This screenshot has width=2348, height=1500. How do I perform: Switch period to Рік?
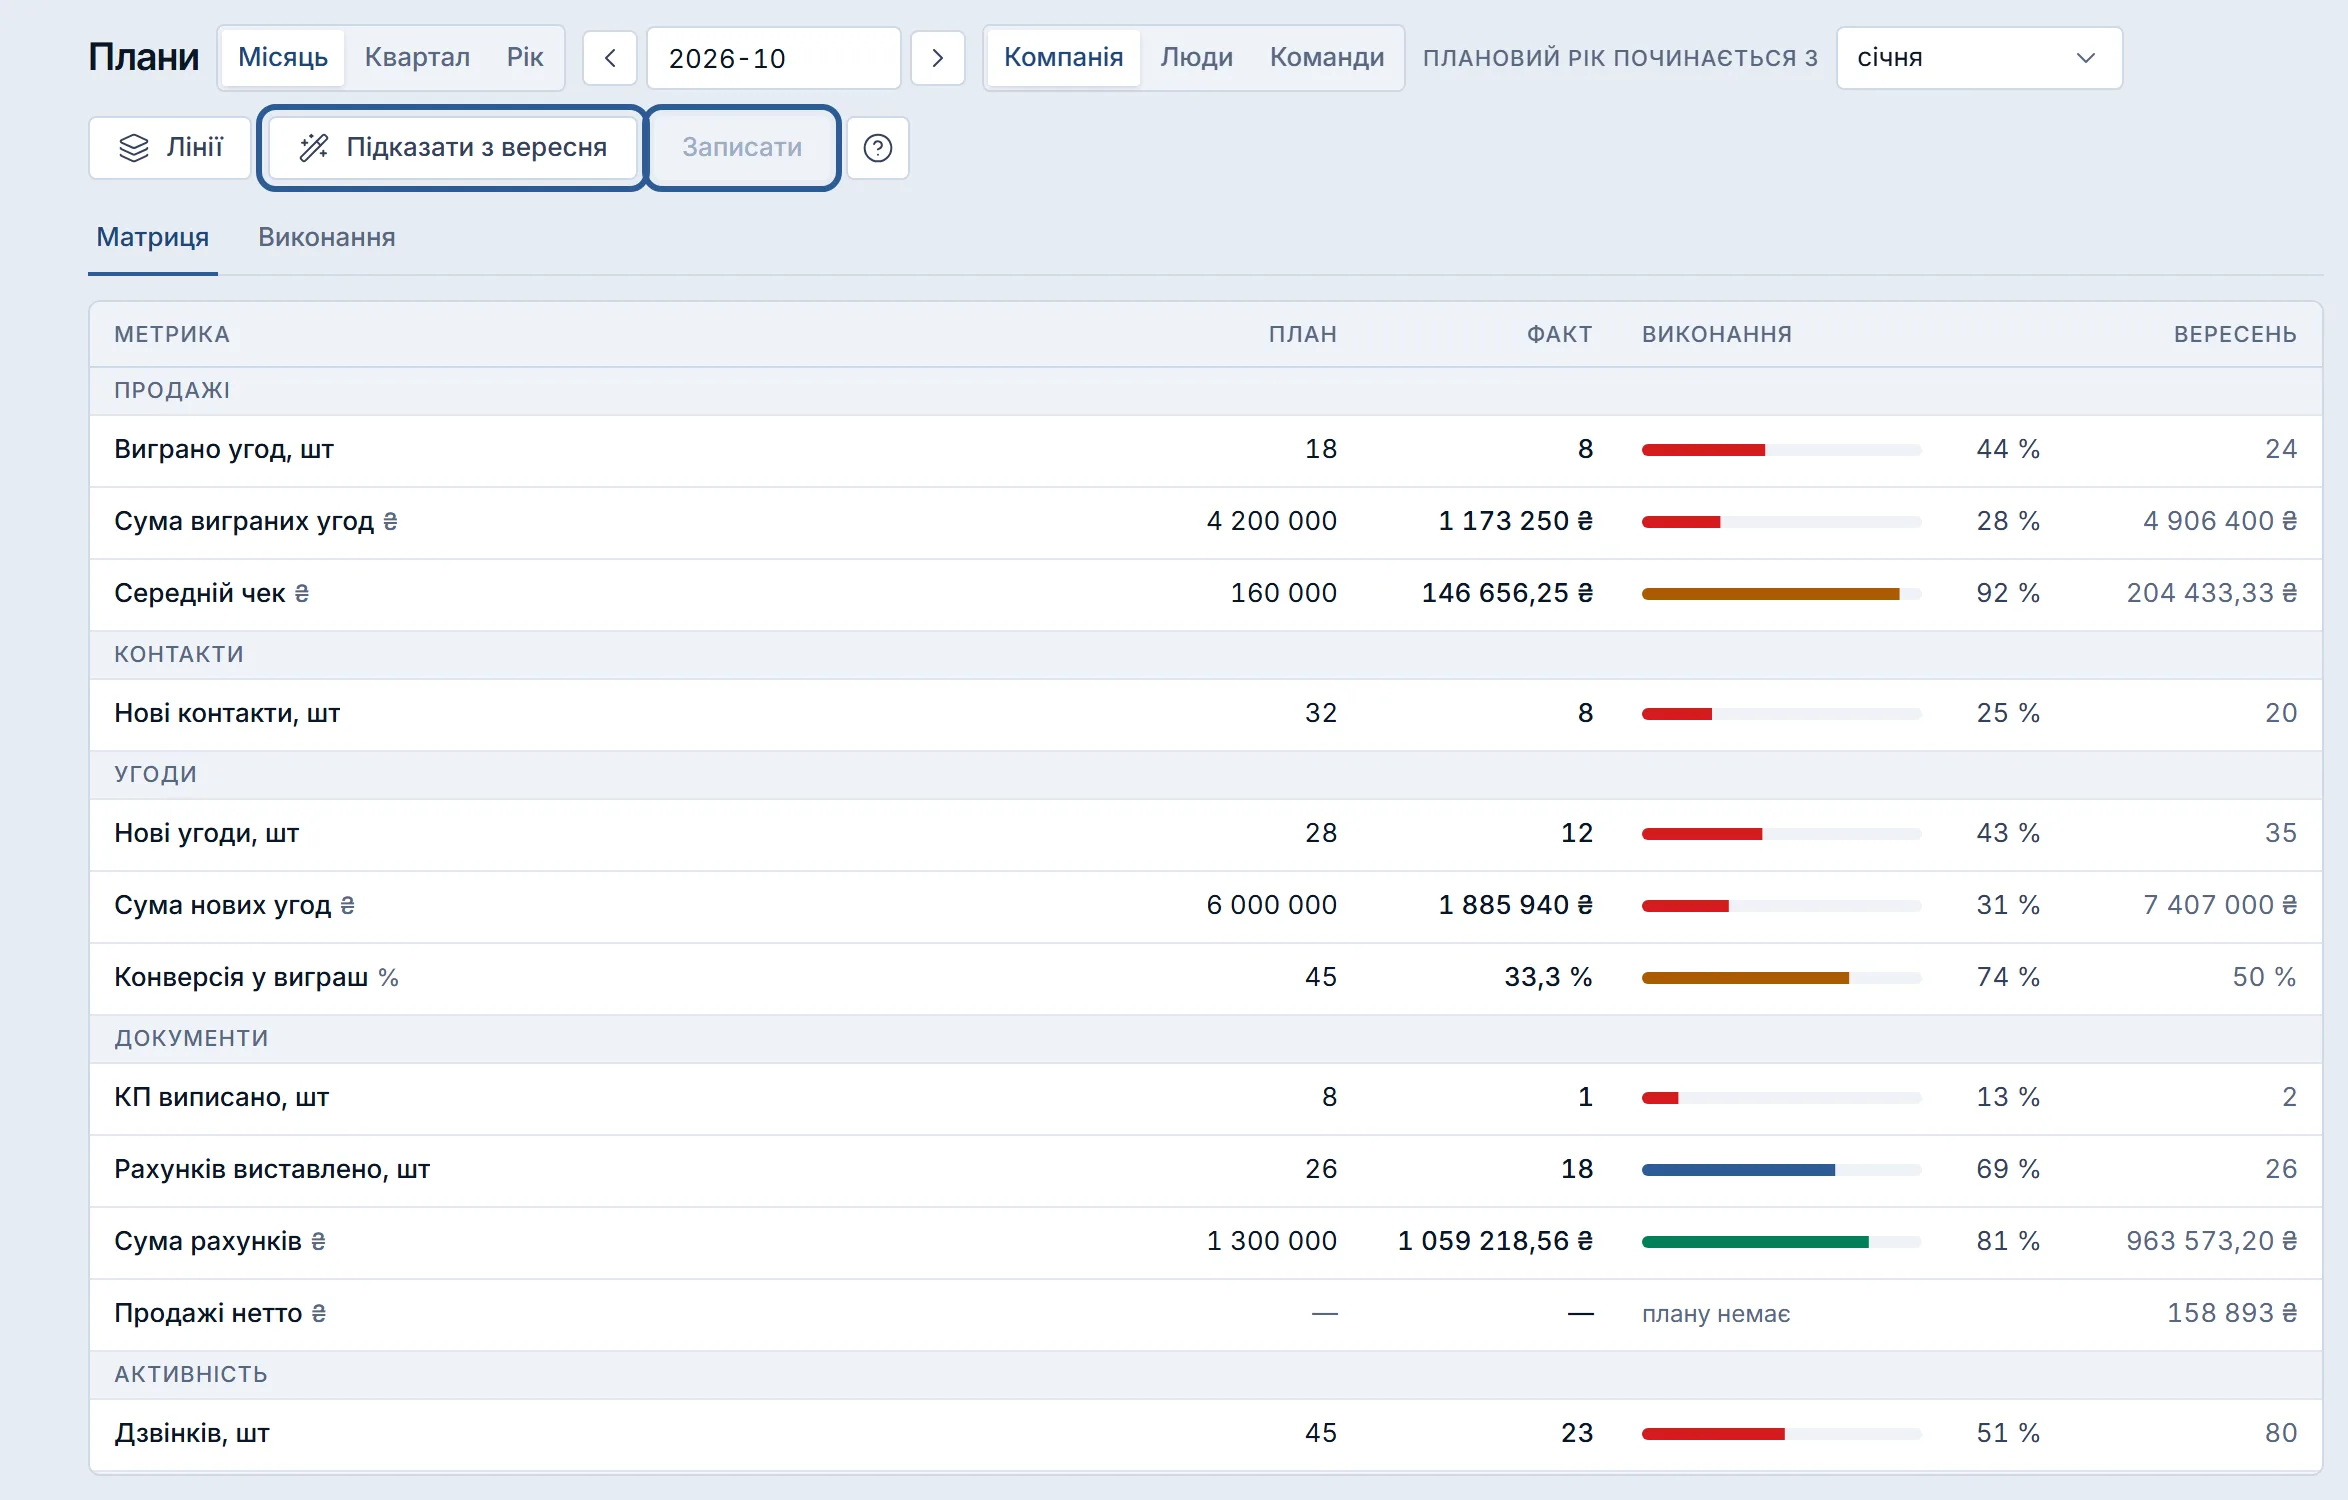pos(525,57)
